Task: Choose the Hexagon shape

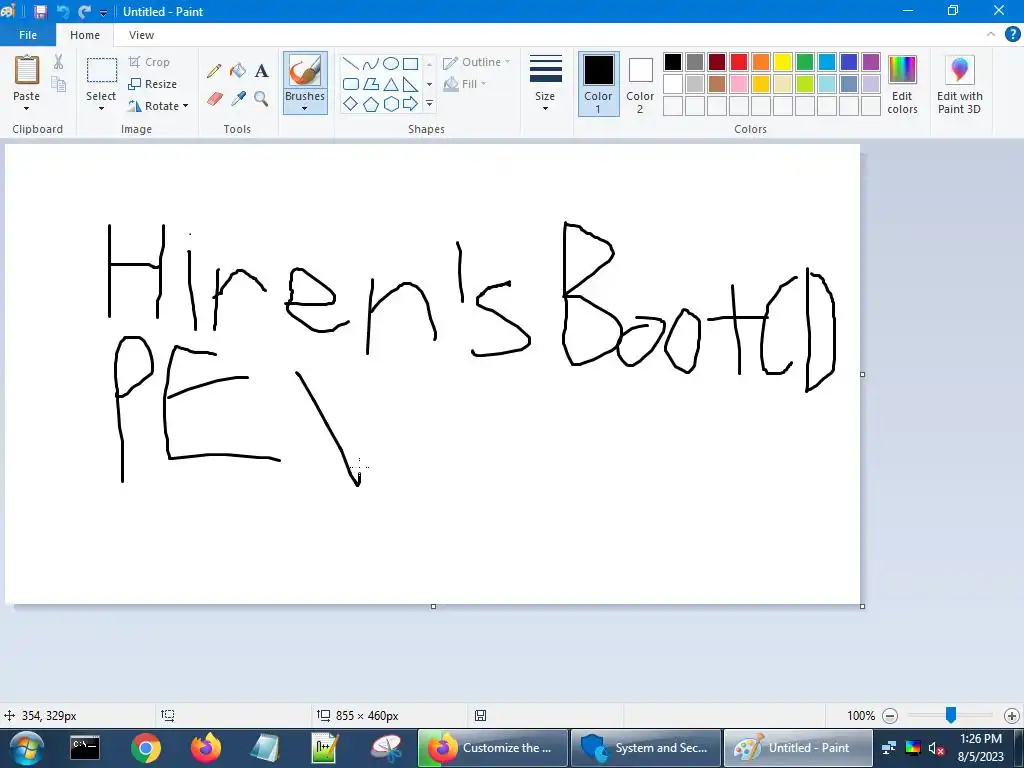Action: [x=391, y=104]
